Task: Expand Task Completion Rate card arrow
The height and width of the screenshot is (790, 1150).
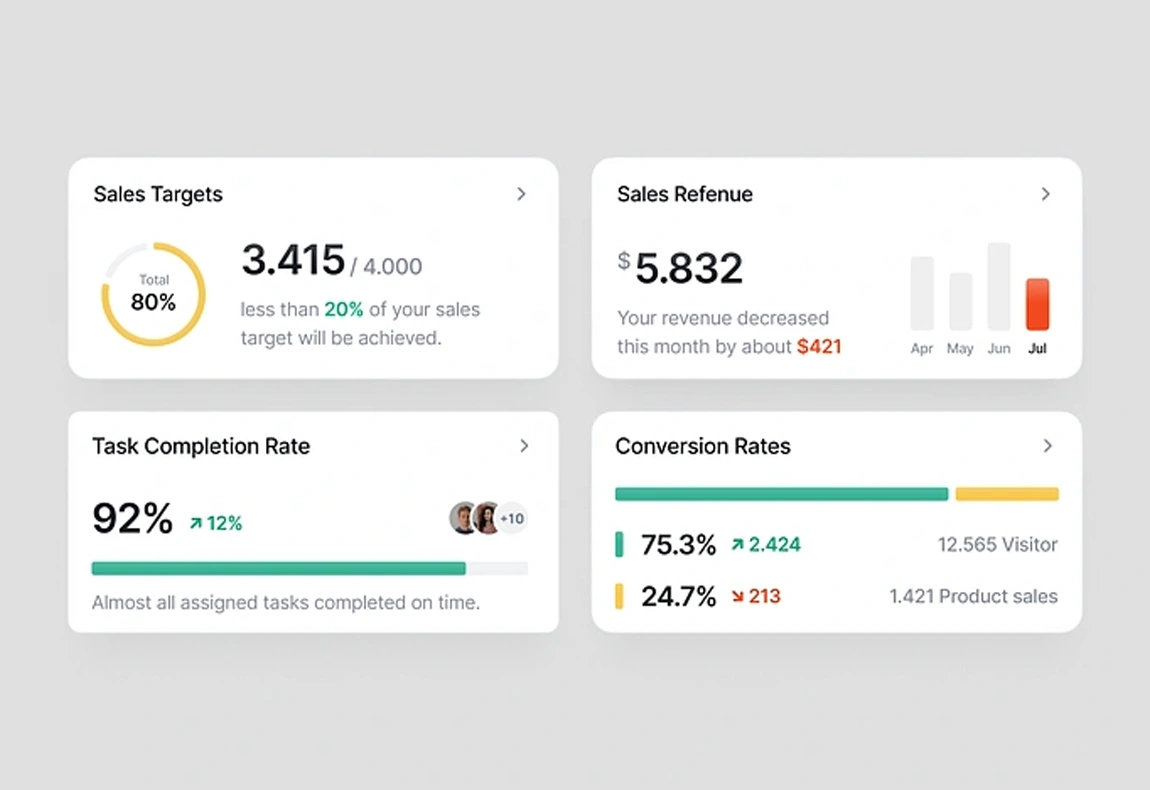Action: point(524,446)
